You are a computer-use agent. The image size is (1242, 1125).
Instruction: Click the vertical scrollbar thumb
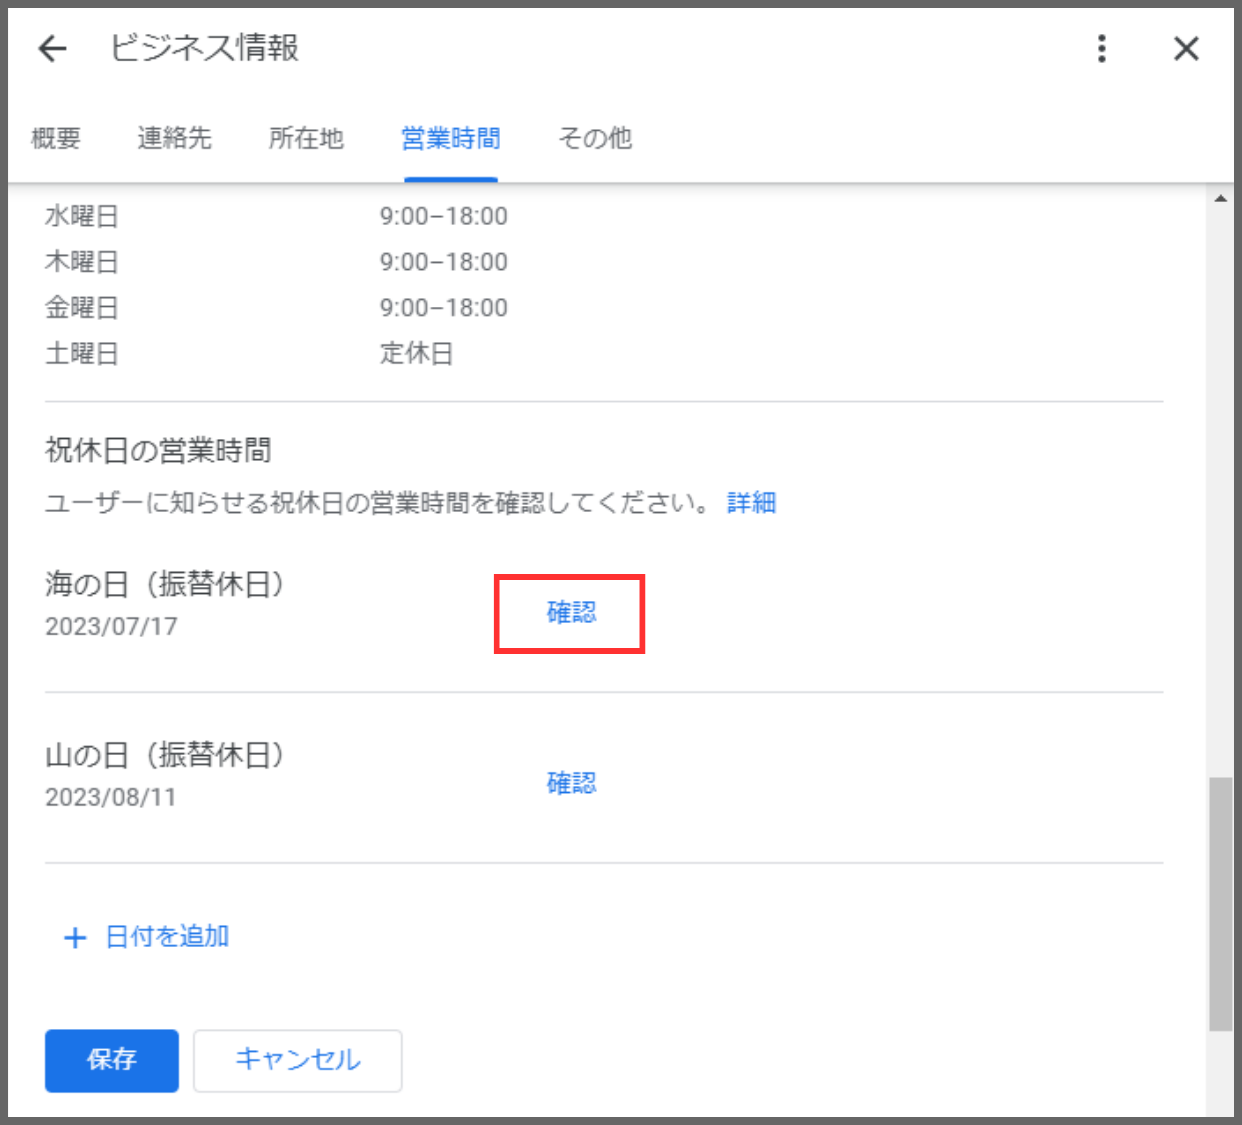click(x=1220, y=904)
